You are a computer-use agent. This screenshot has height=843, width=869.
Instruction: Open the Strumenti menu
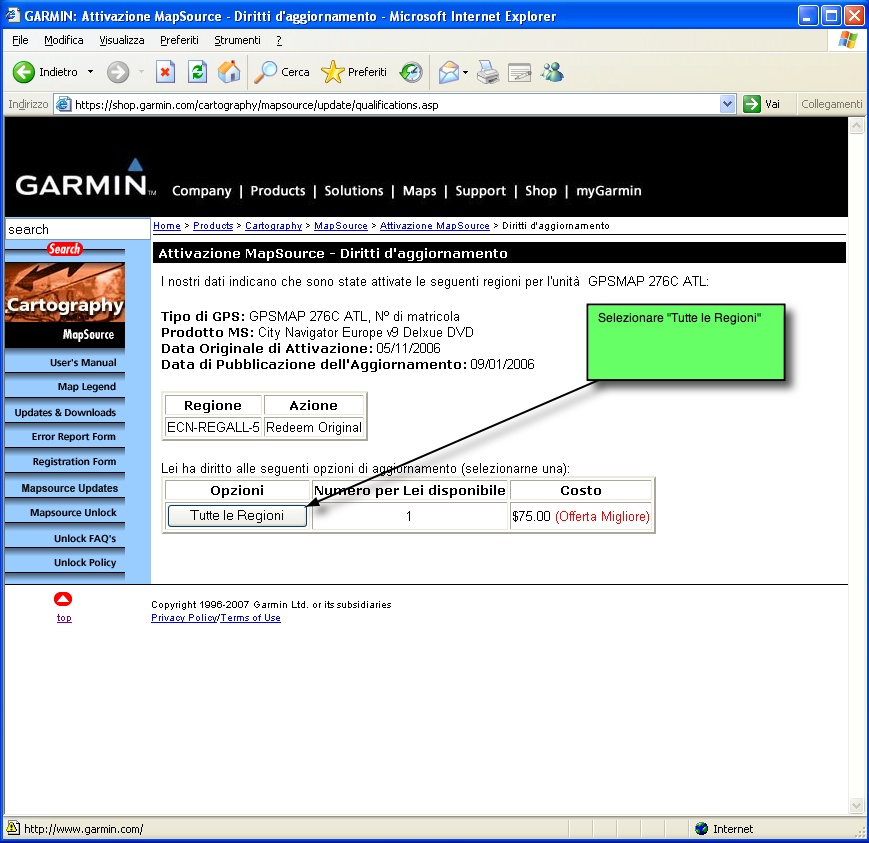[x=237, y=40]
